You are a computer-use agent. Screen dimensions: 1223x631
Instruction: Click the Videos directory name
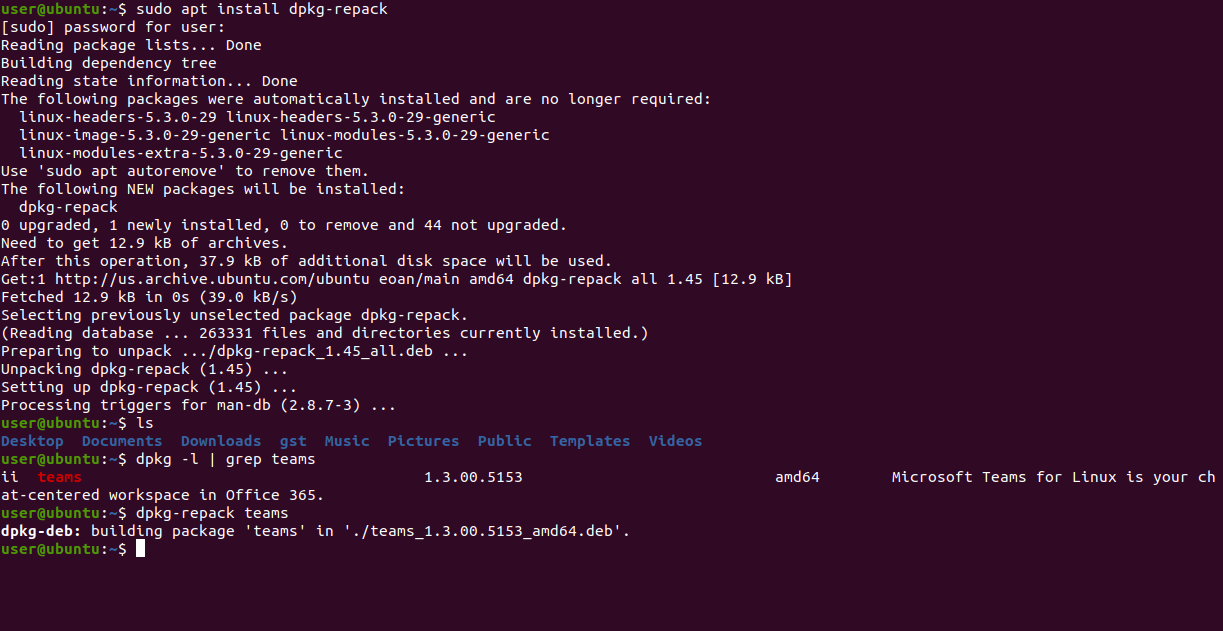click(x=675, y=441)
